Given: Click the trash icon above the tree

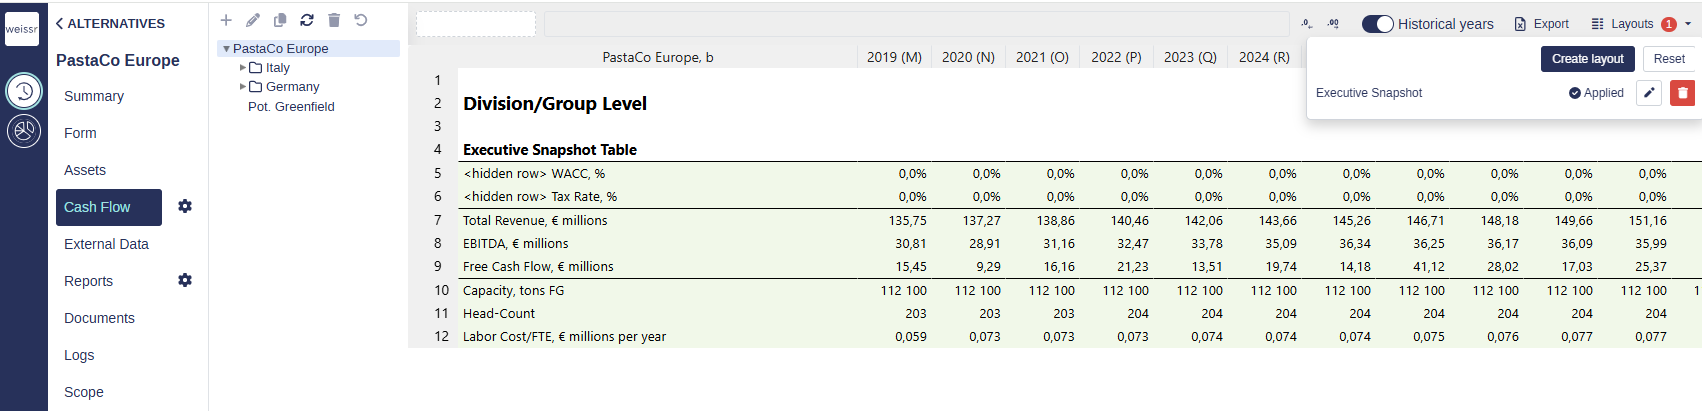Looking at the screenshot, I should pos(334,20).
